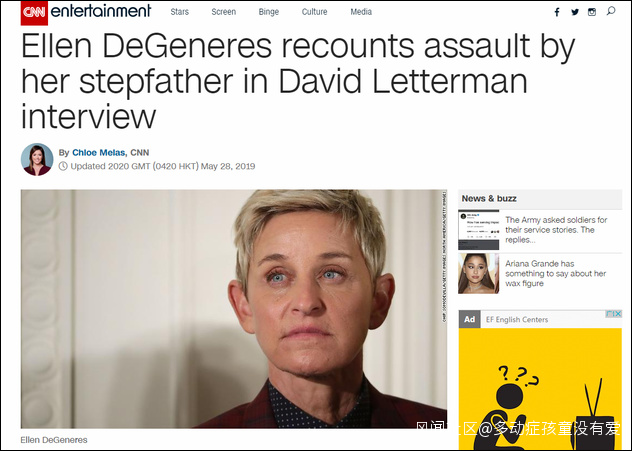Viewport: 632px width, 451px height.
Task: Open the Stars section
Action: (179, 12)
